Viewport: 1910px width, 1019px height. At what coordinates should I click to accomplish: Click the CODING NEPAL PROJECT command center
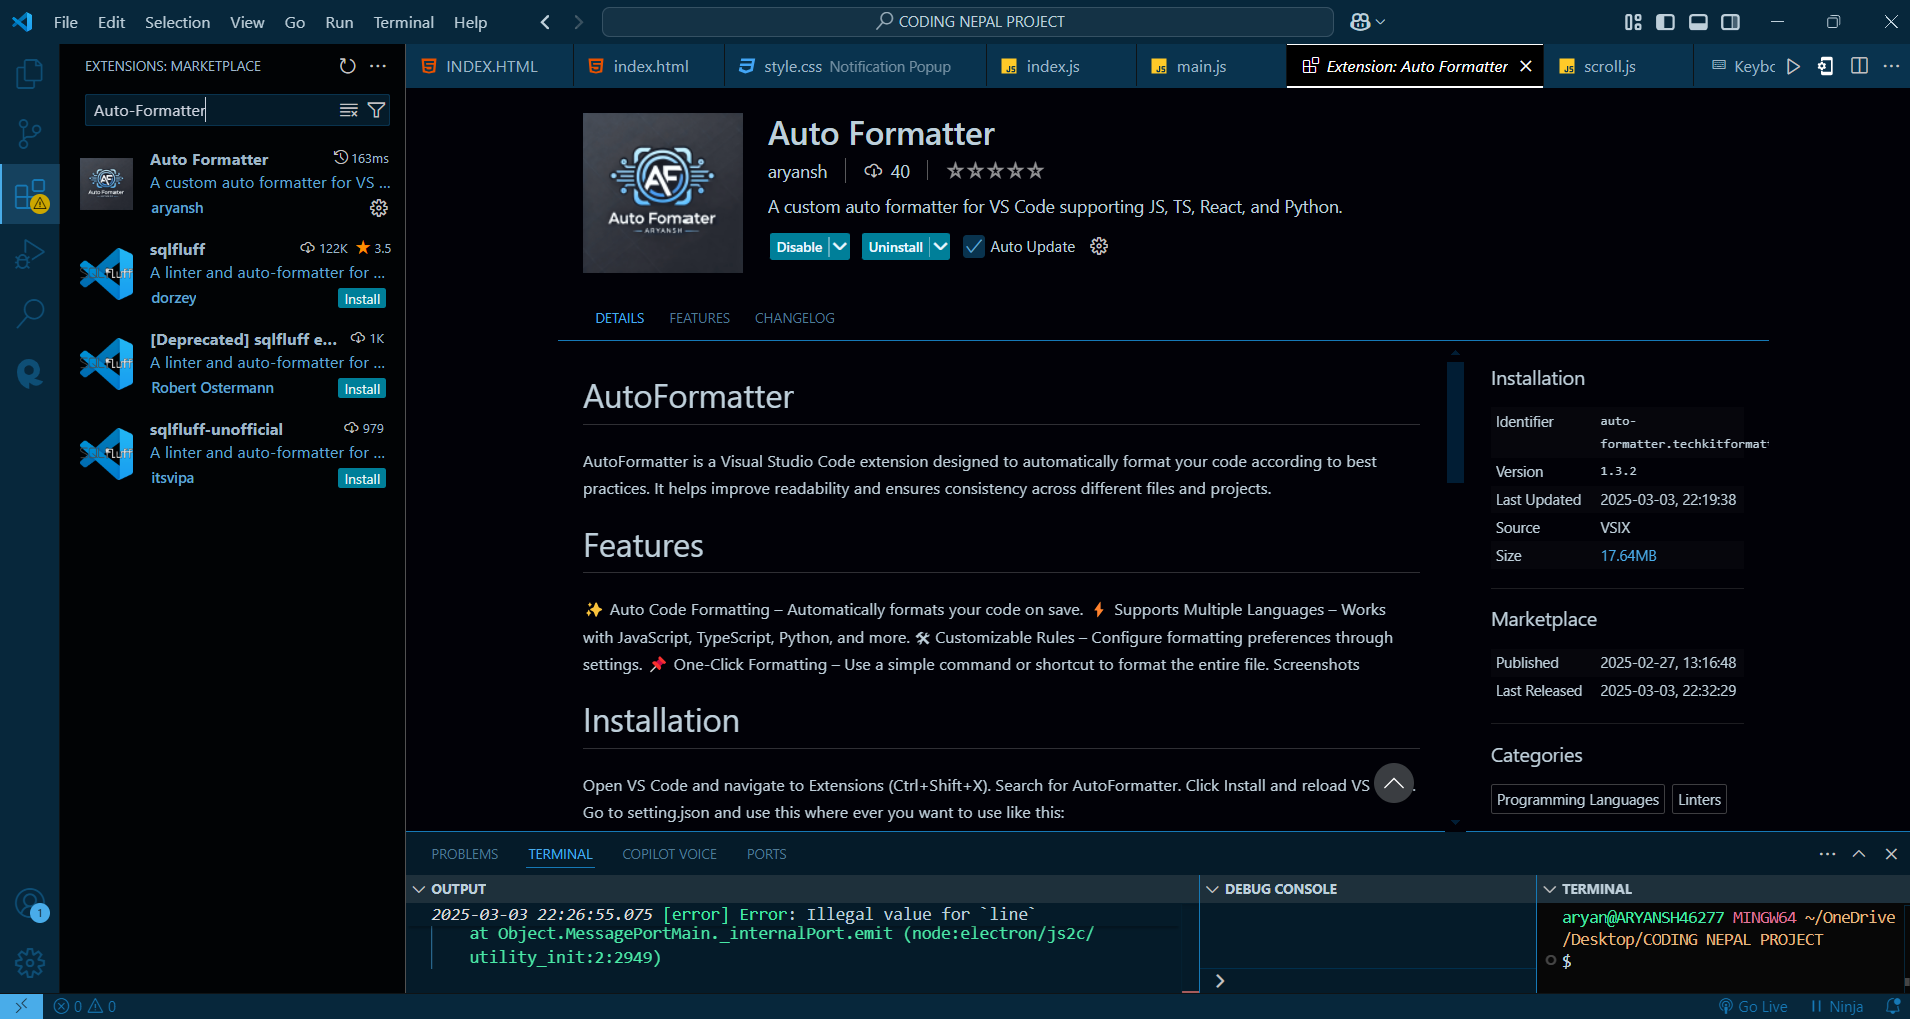(968, 22)
